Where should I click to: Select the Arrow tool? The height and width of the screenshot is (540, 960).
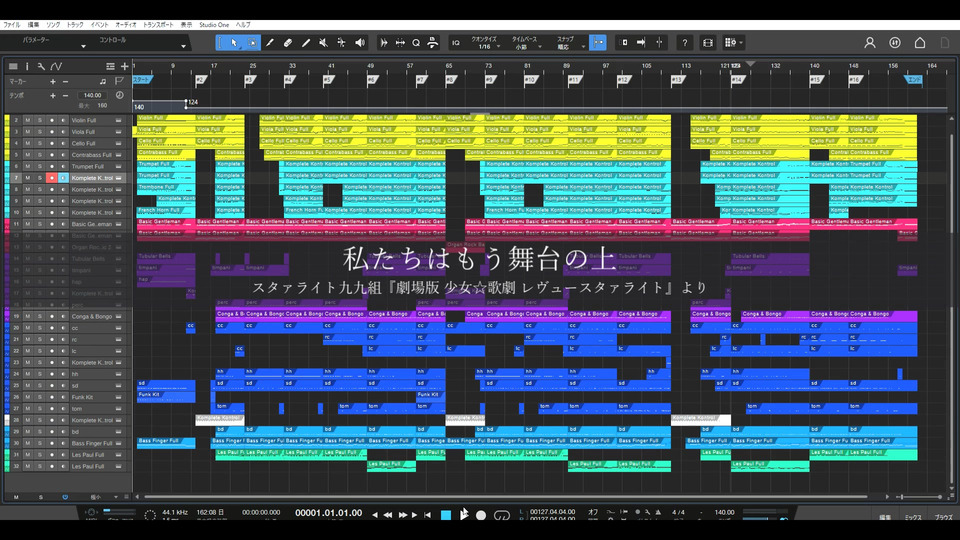pyautogui.click(x=234, y=42)
